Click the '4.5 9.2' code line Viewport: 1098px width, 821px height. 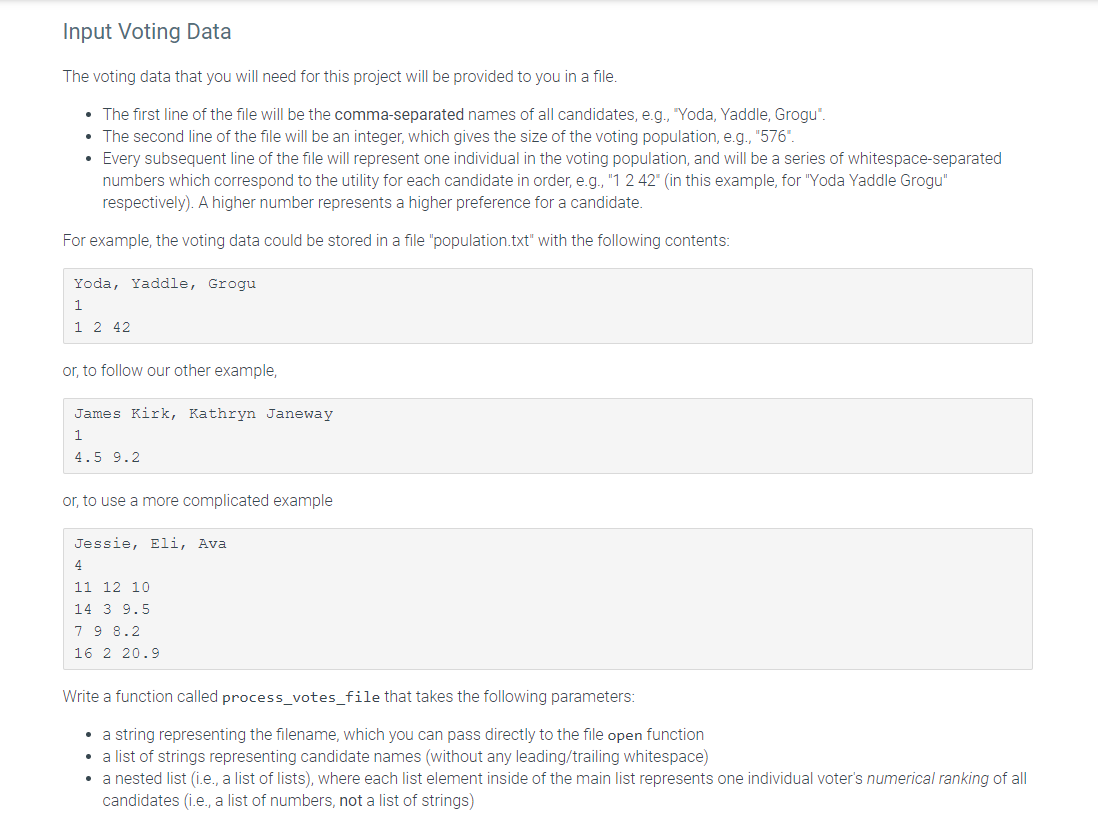[107, 458]
